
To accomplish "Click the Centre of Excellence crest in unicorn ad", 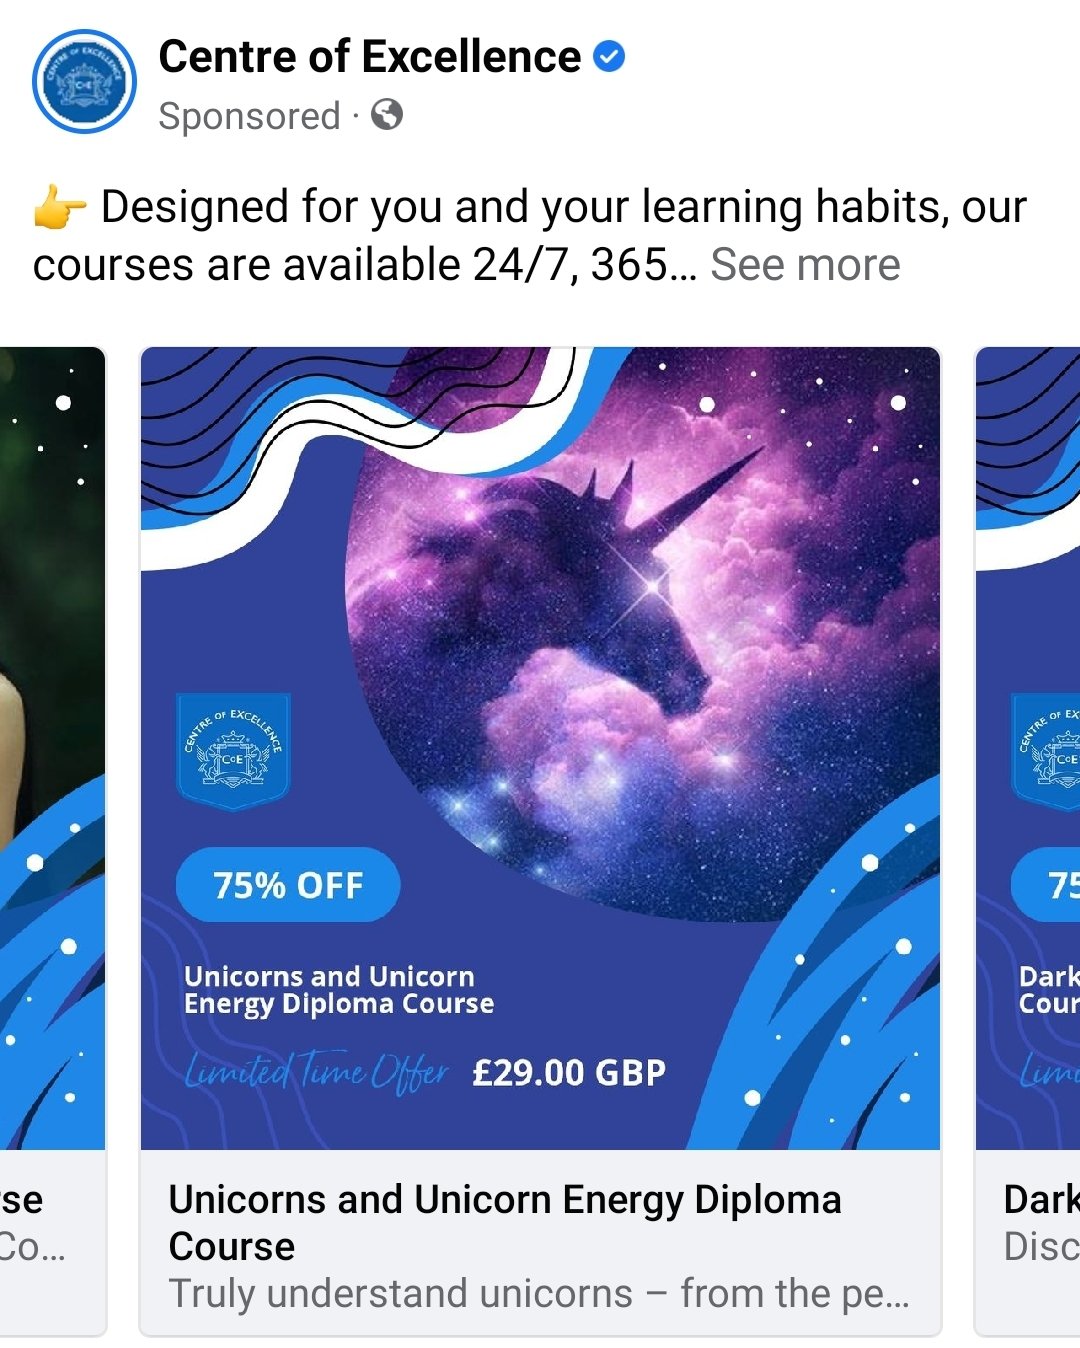I will [x=233, y=750].
